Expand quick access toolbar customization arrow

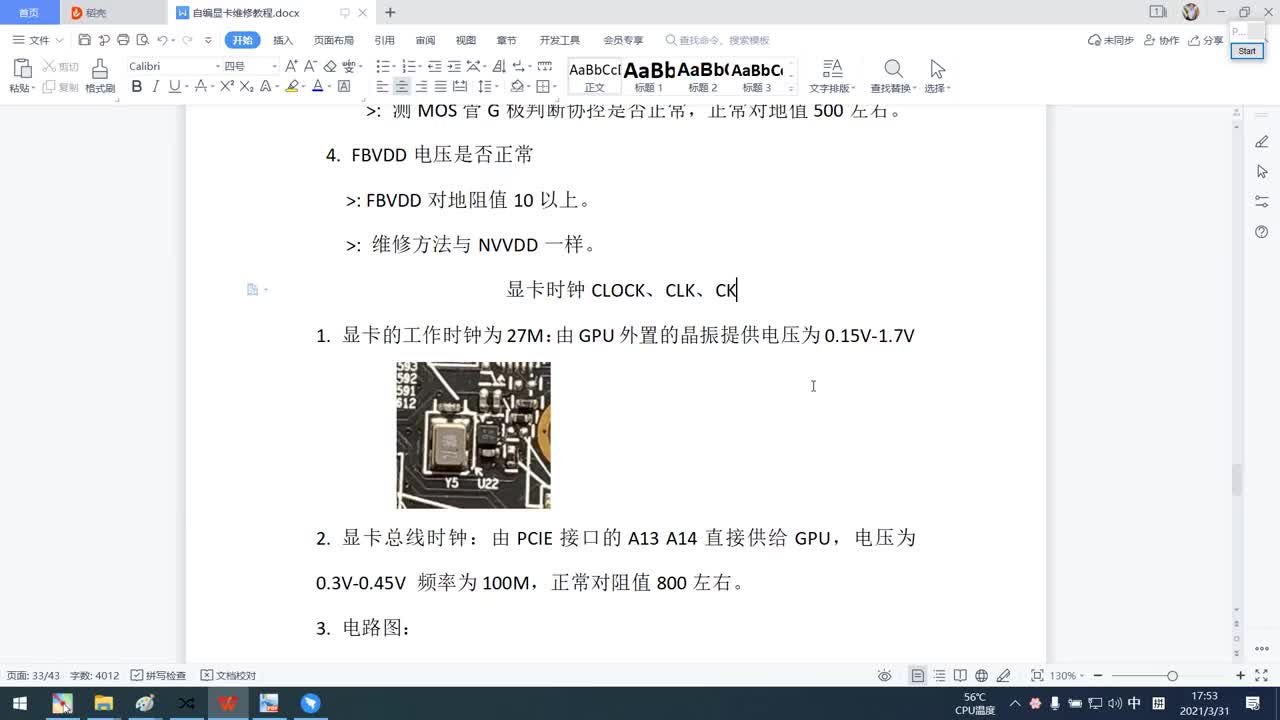pyautogui.click(x=208, y=40)
